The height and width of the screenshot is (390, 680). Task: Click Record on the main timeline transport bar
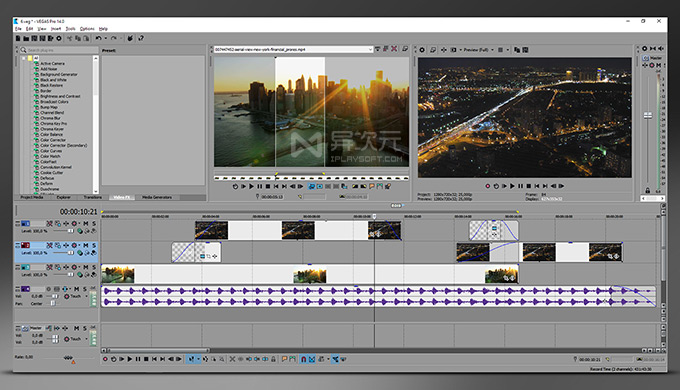pos(105,359)
